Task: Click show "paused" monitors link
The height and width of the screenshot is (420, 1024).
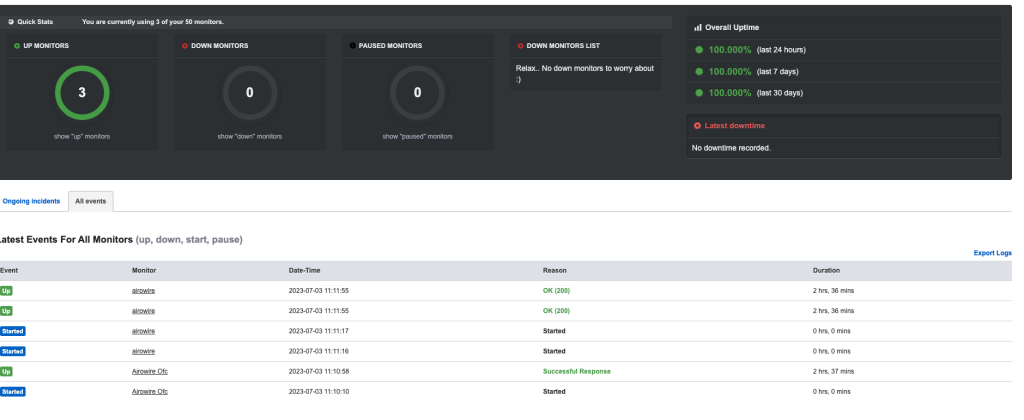Action: pos(417,137)
